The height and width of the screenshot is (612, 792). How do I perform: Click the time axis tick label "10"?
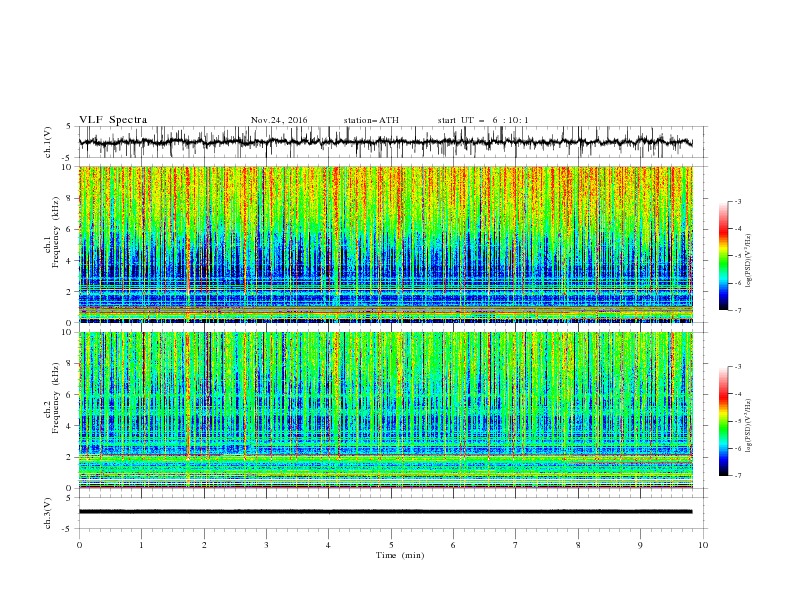(x=703, y=545)
